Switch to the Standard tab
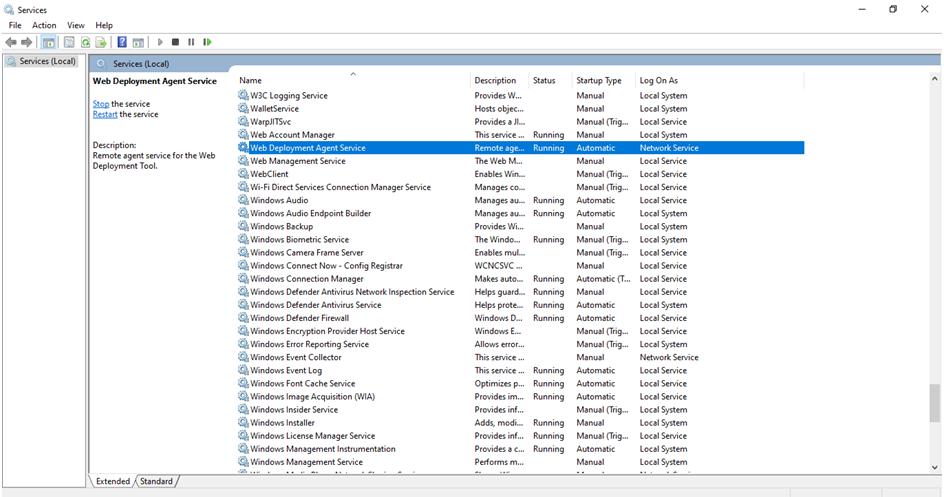 (x=157, y=481)
